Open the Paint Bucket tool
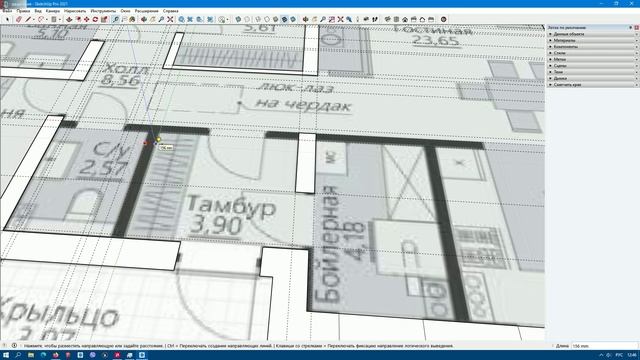The width and height of the screenshot is (640, 360). [132, 19]
